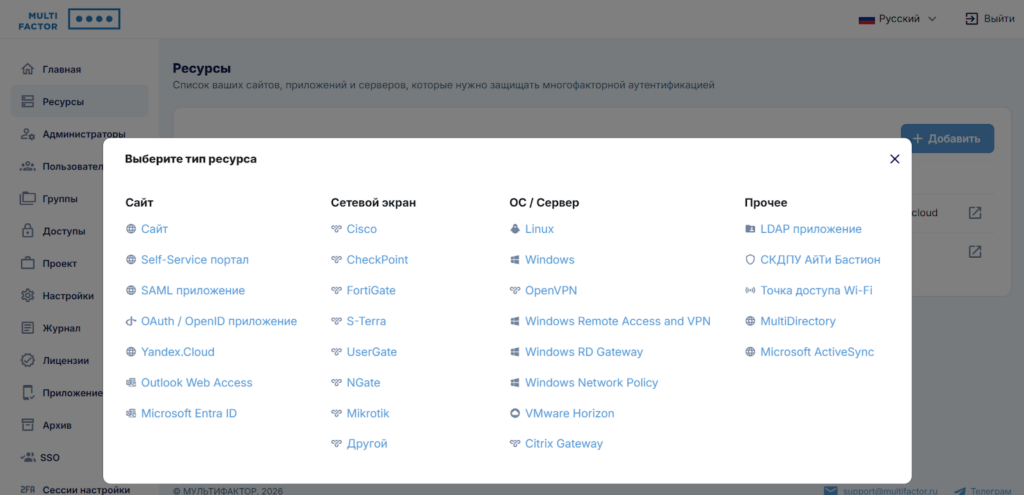Open the external link icon in first resource row

[975, 213]
